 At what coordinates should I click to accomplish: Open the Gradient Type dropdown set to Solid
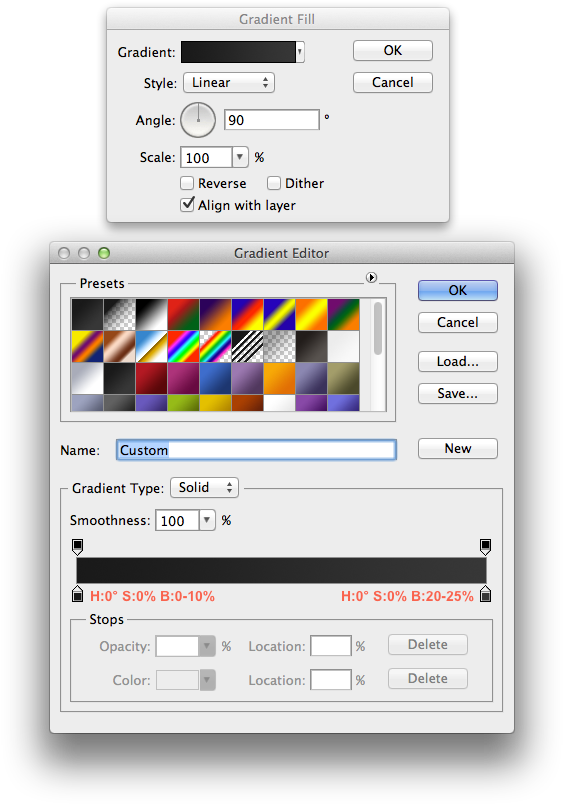(x=205, y=488)
